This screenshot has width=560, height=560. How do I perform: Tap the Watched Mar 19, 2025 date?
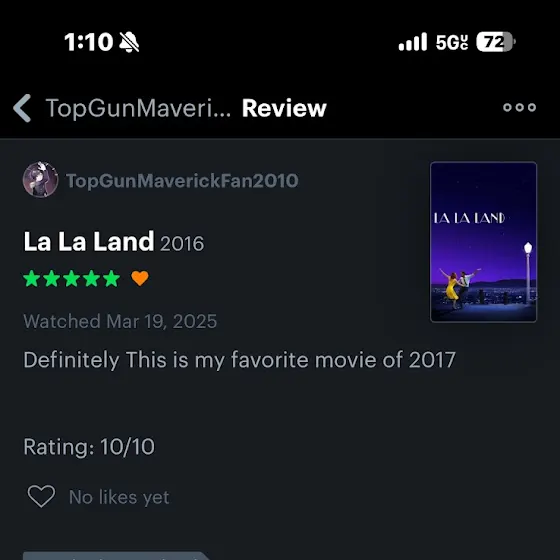click(120, 321)
